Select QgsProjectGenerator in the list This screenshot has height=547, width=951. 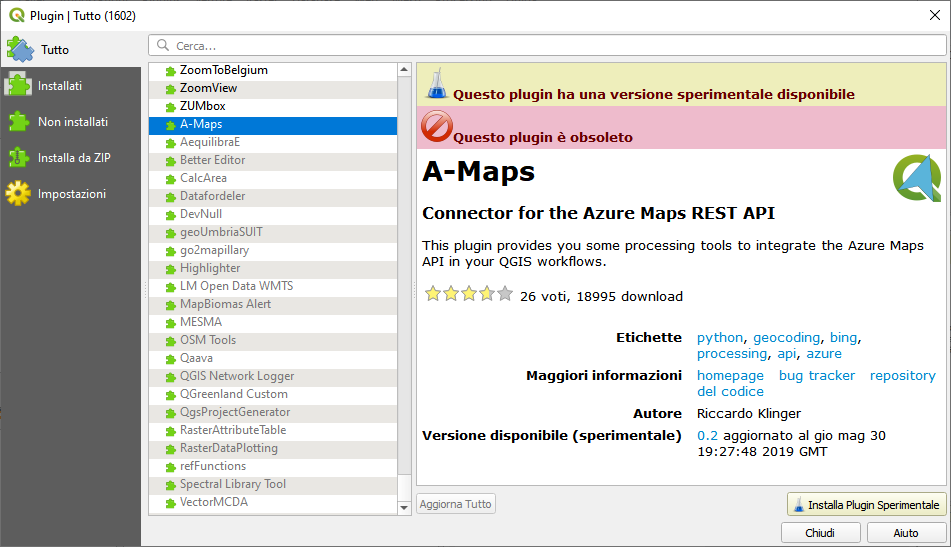(x=273, y=412)
